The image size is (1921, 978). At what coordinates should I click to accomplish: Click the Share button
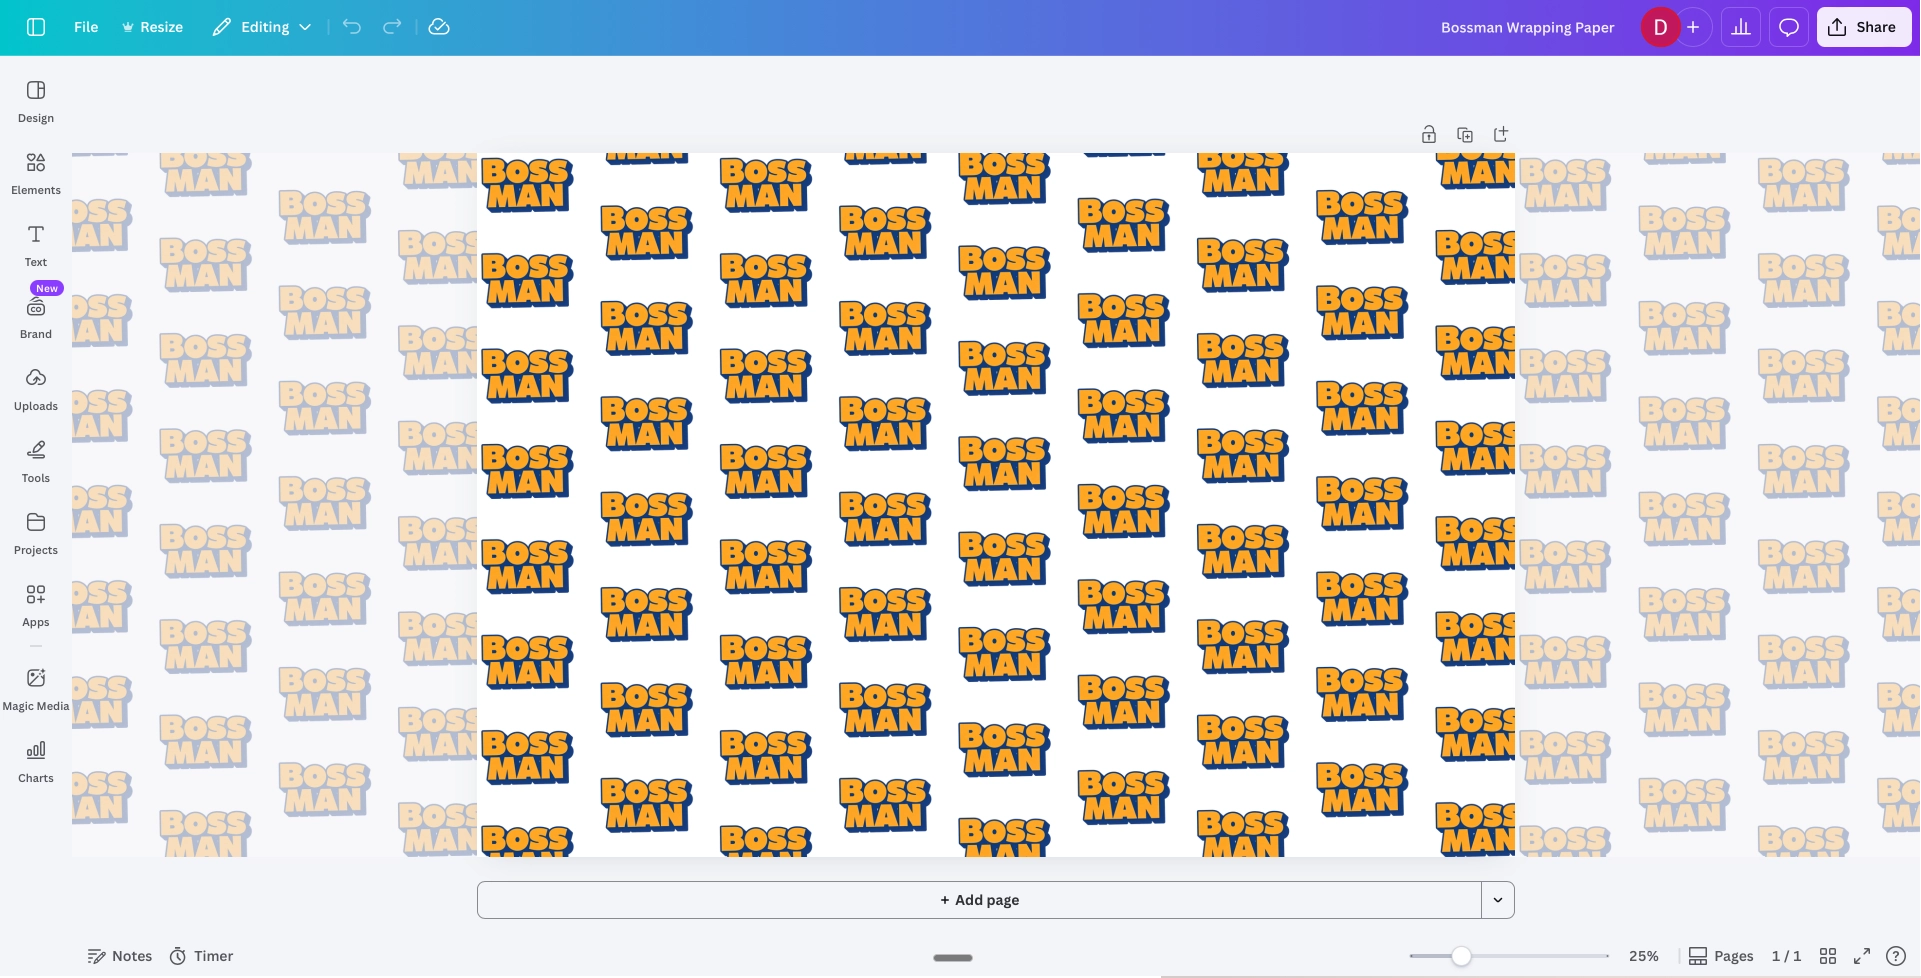1863,27
